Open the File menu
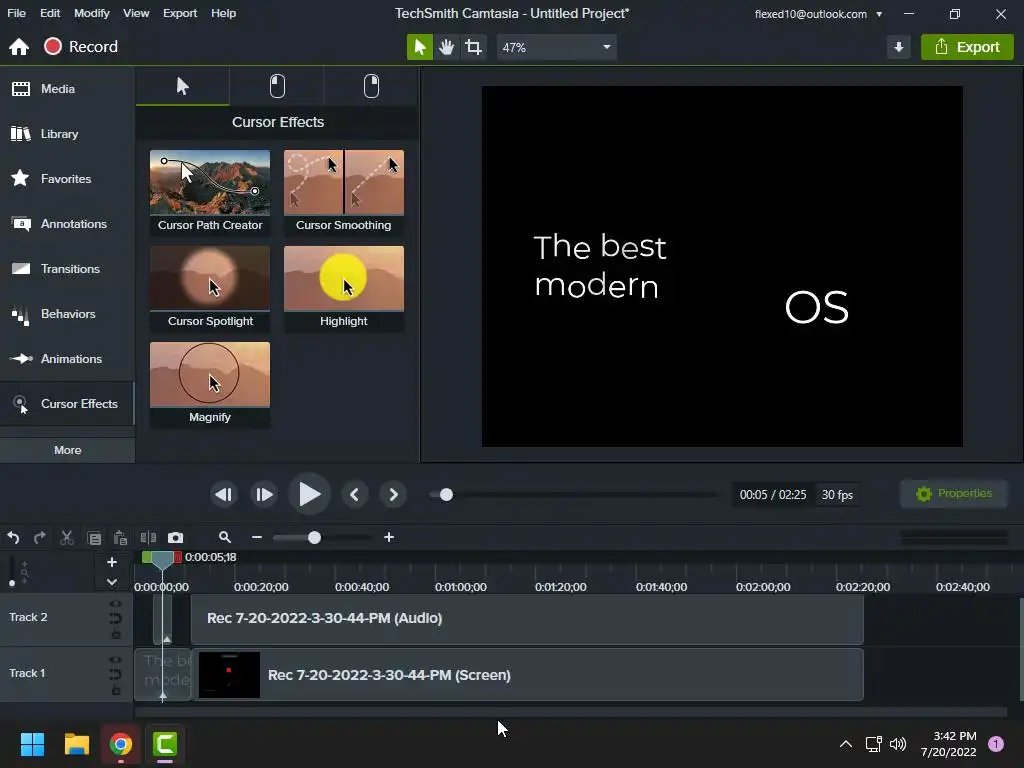 pos(16,13)
